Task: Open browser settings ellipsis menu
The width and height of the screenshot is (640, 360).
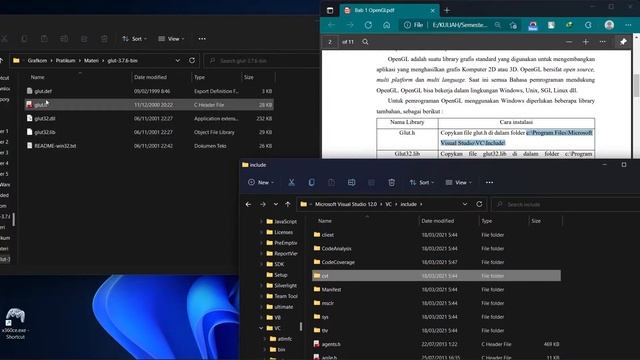Action: click(628, 25)
